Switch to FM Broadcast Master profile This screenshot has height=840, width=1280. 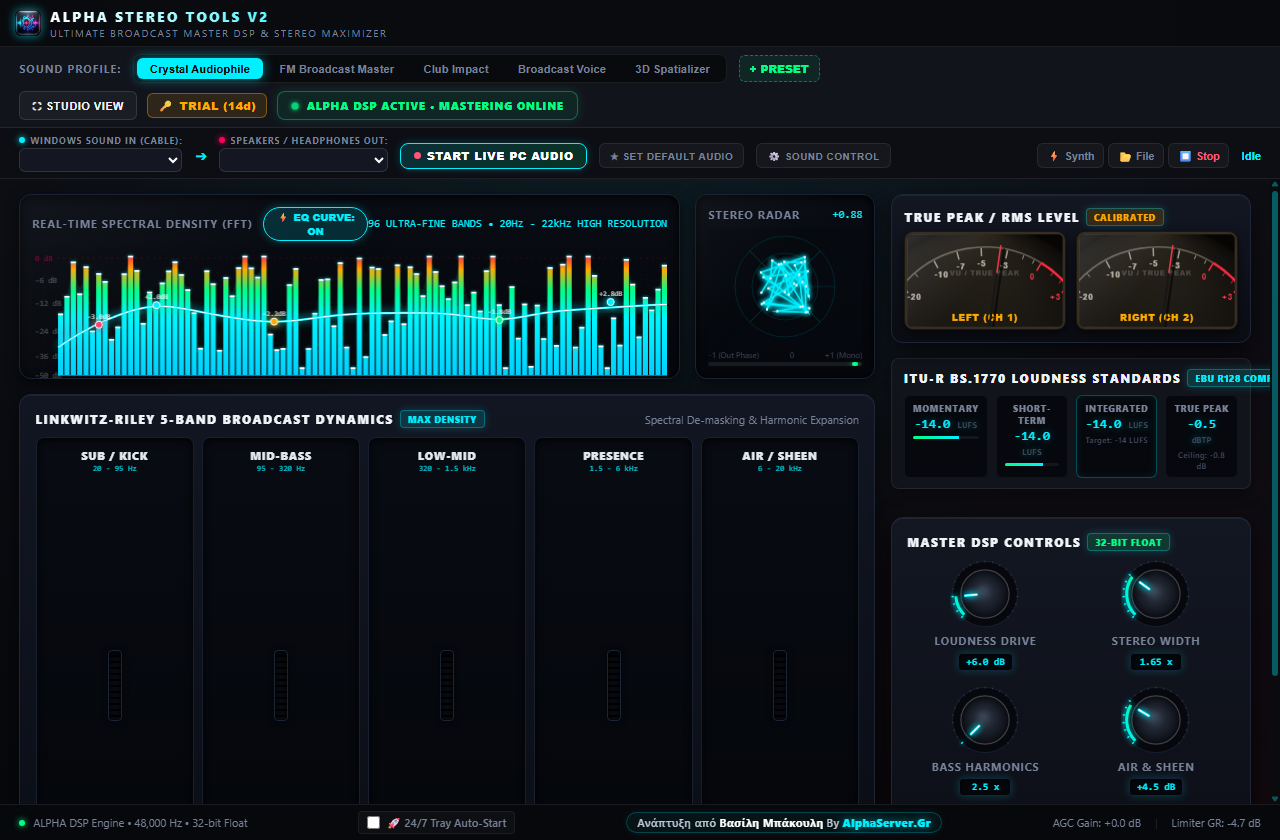[337, 69]
